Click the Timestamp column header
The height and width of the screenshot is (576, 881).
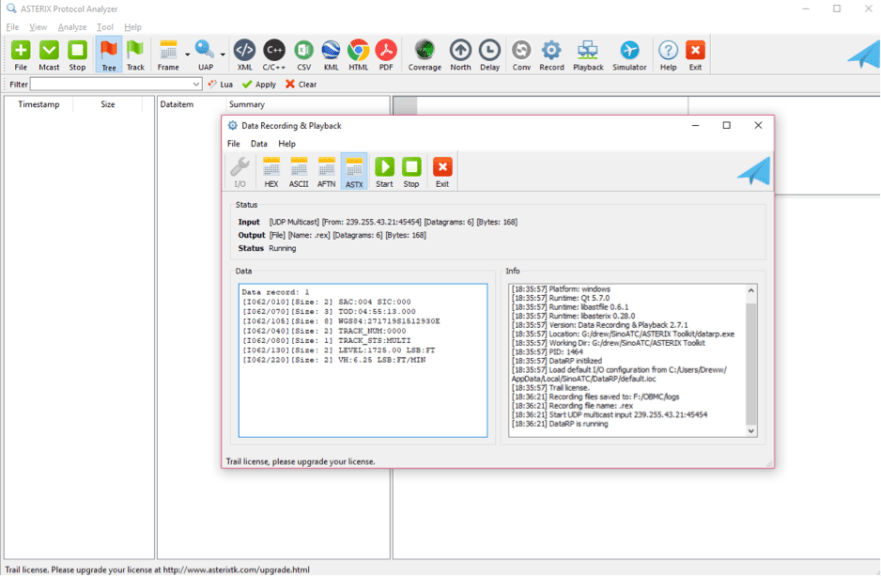pyautogui.click(x=38, y=104)
